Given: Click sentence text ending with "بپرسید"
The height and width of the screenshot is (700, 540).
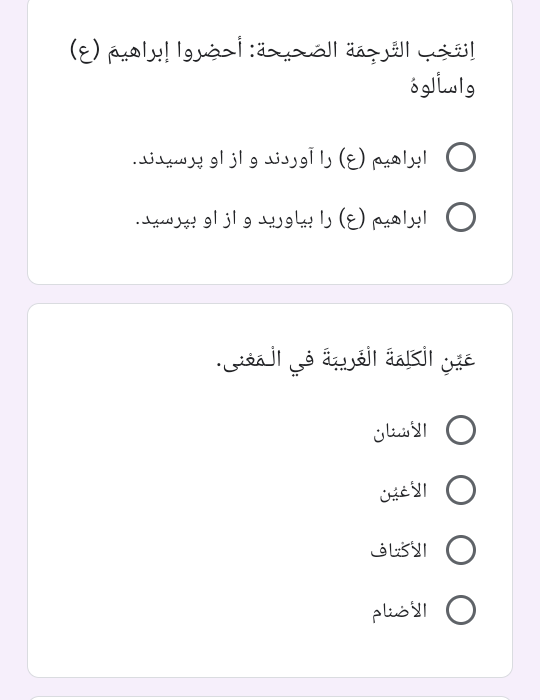Looking at the screenshot, I should pos(281,219).
